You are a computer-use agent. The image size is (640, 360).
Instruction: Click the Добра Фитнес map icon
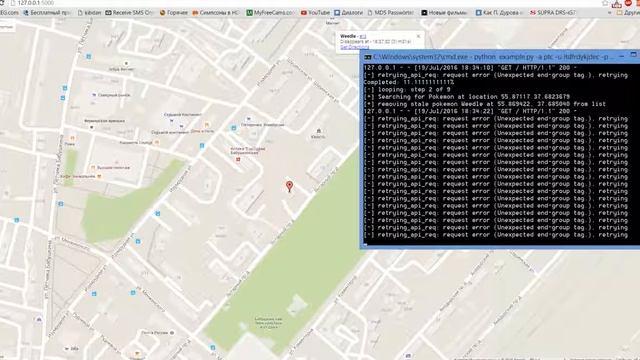[x=126, y=63]
